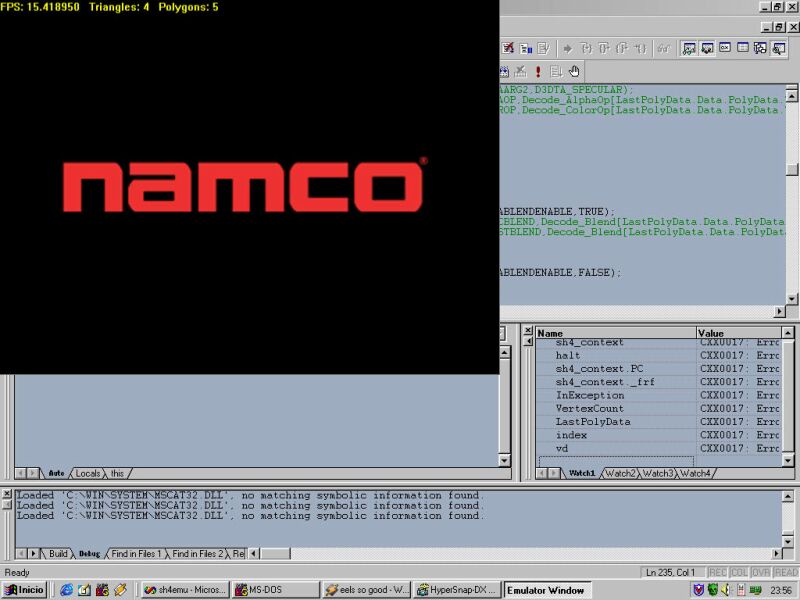Click the Stop Debugging toolbar icon
Image resolution: width=800 pixels, height=600 pixels.
point(508,48)
